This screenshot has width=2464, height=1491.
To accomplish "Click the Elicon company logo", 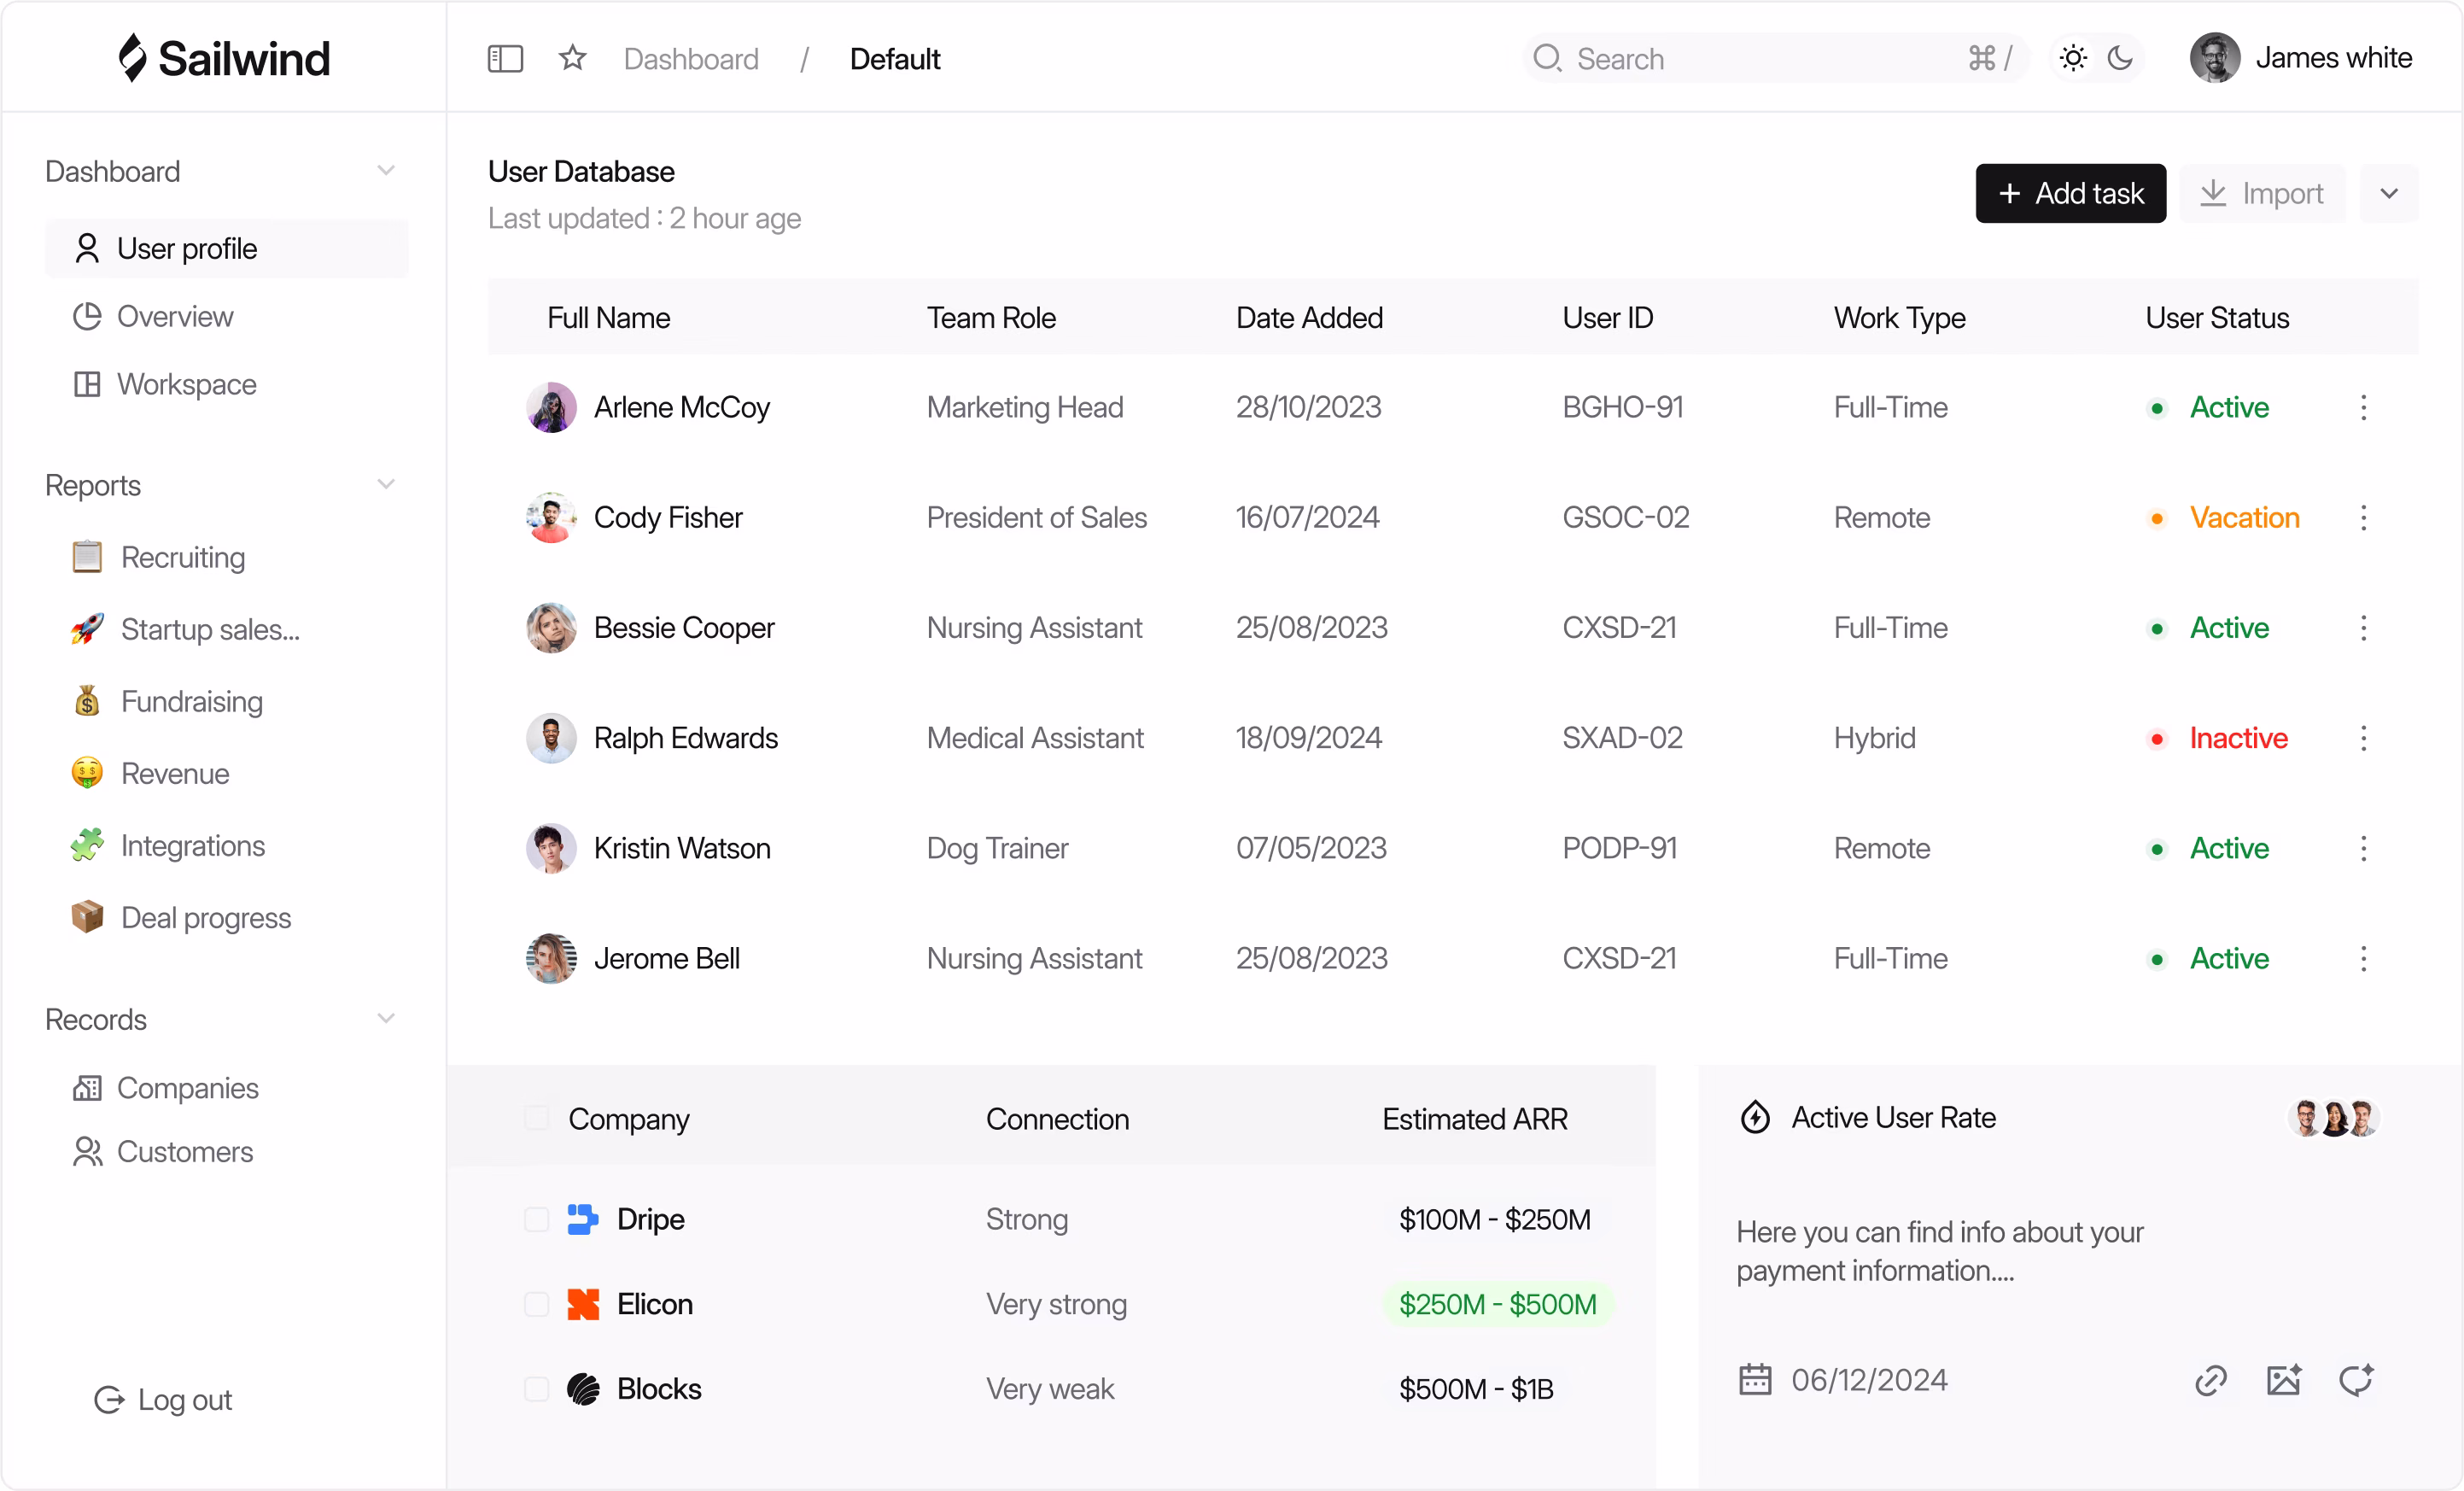I will pos(583,1304).
